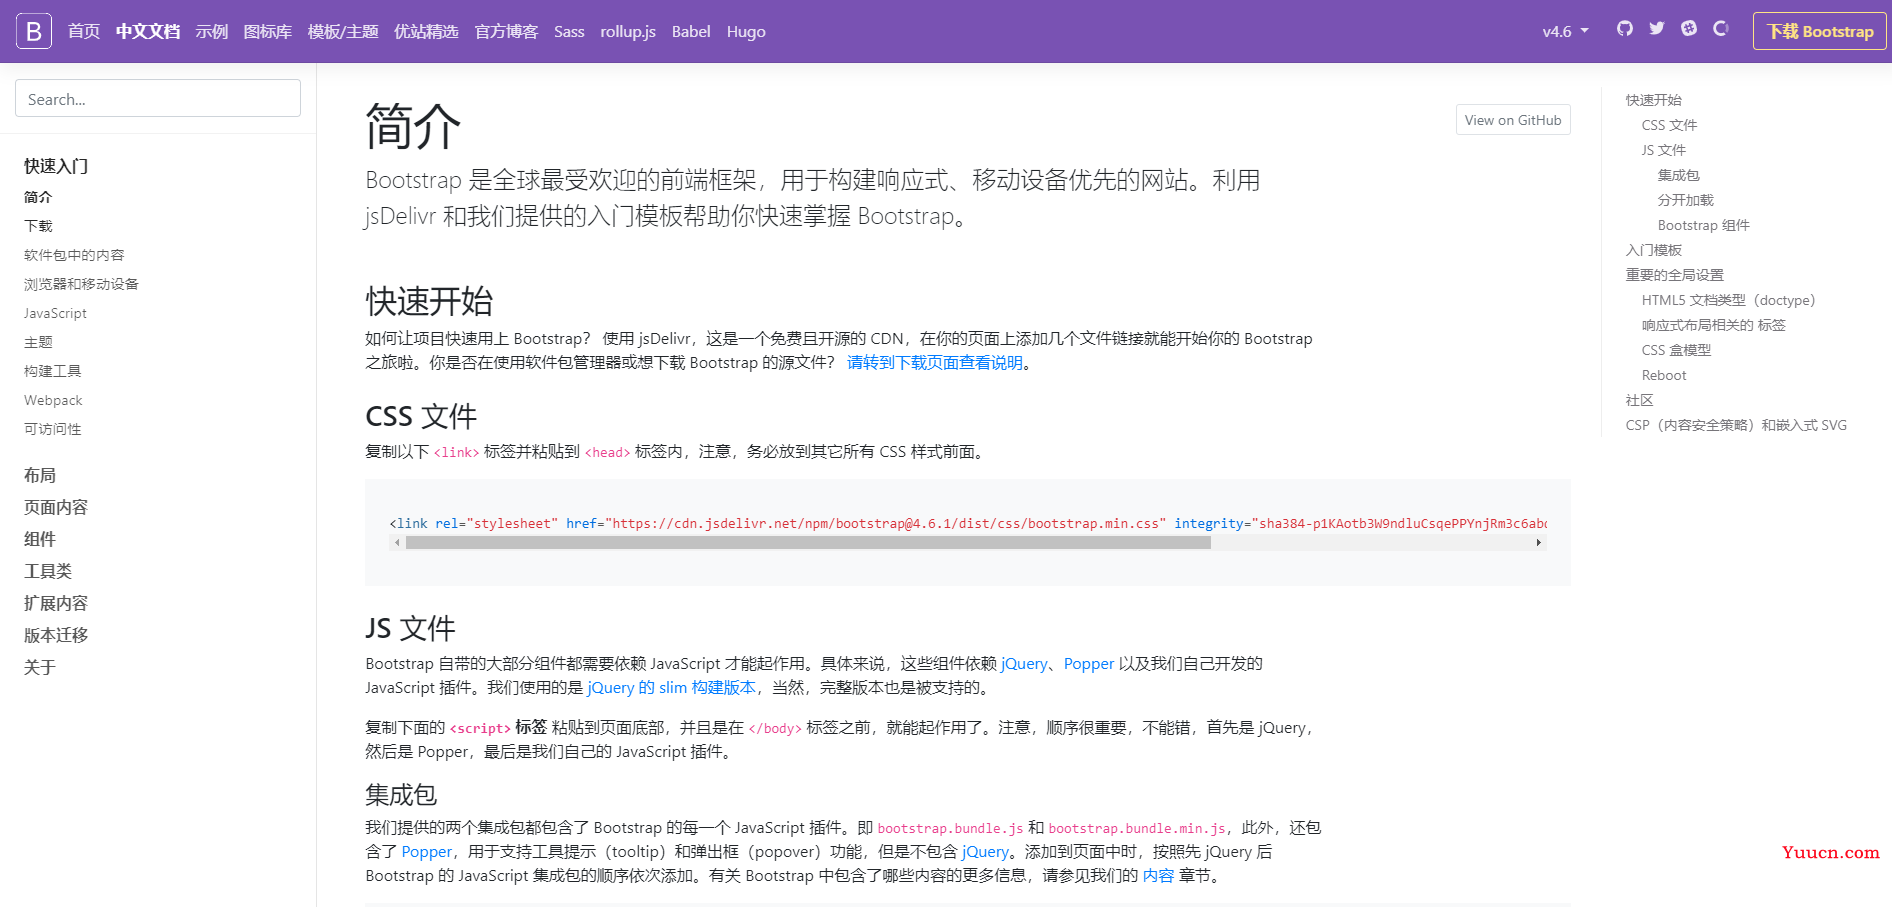This screenshot has height=907, width=1892.
Task: Jump to 入门模板 in right table of contents
Action: pyautogui.click(x=1654, y=250)
